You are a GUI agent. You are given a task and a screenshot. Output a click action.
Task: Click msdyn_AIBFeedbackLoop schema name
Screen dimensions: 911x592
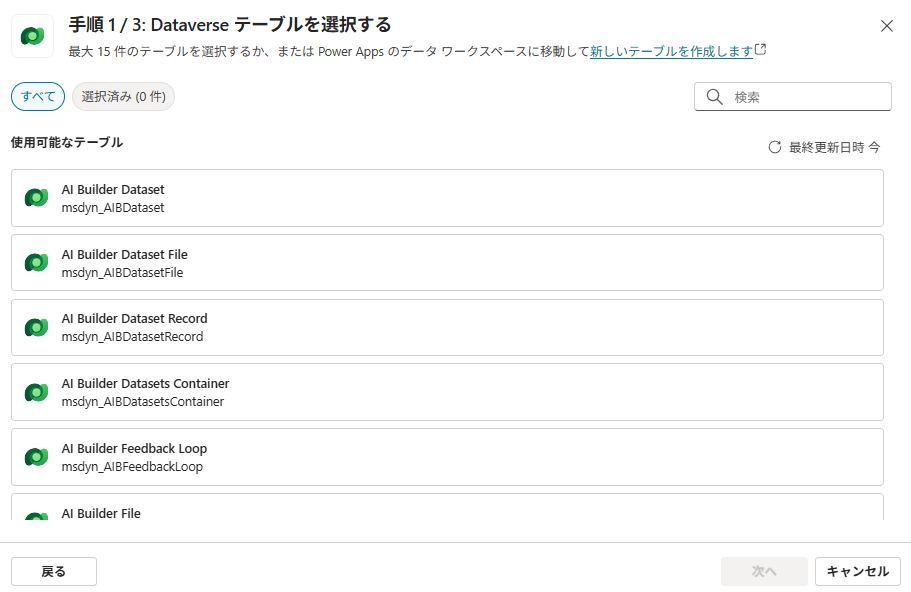(x=132, y=467)
